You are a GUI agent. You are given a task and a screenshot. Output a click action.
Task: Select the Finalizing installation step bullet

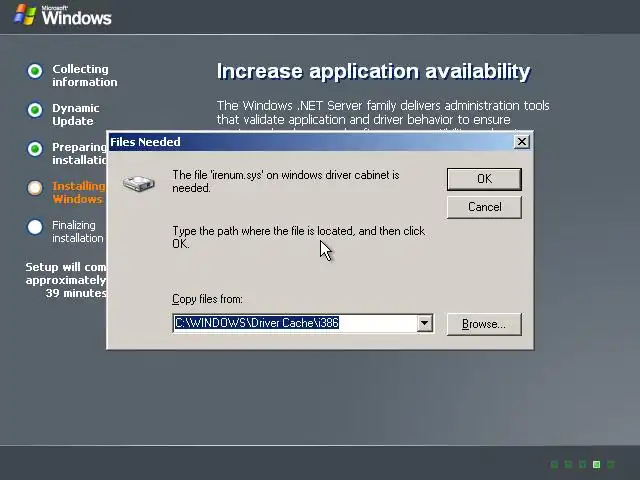click(35, 227)
